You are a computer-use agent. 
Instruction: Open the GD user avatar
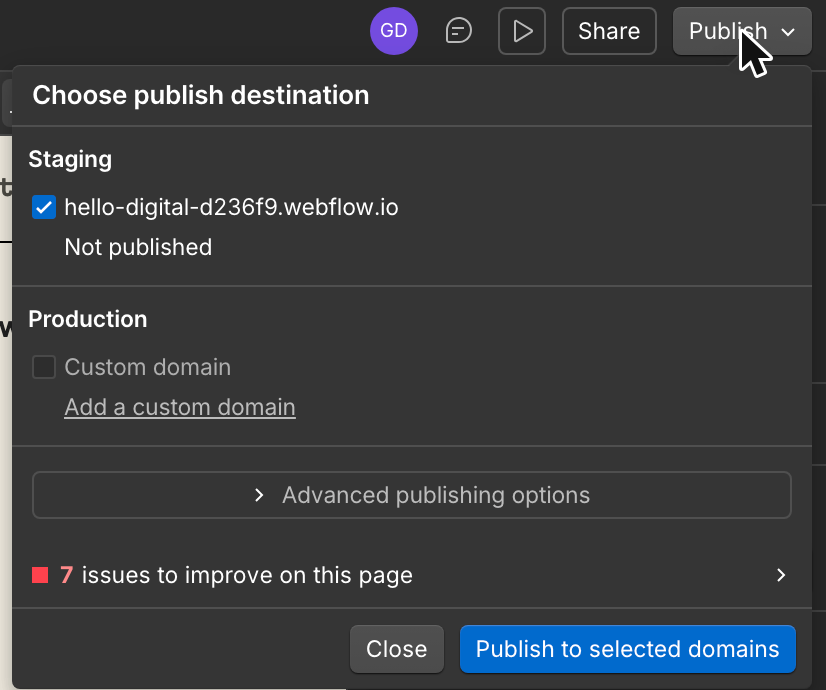point(394,31)
